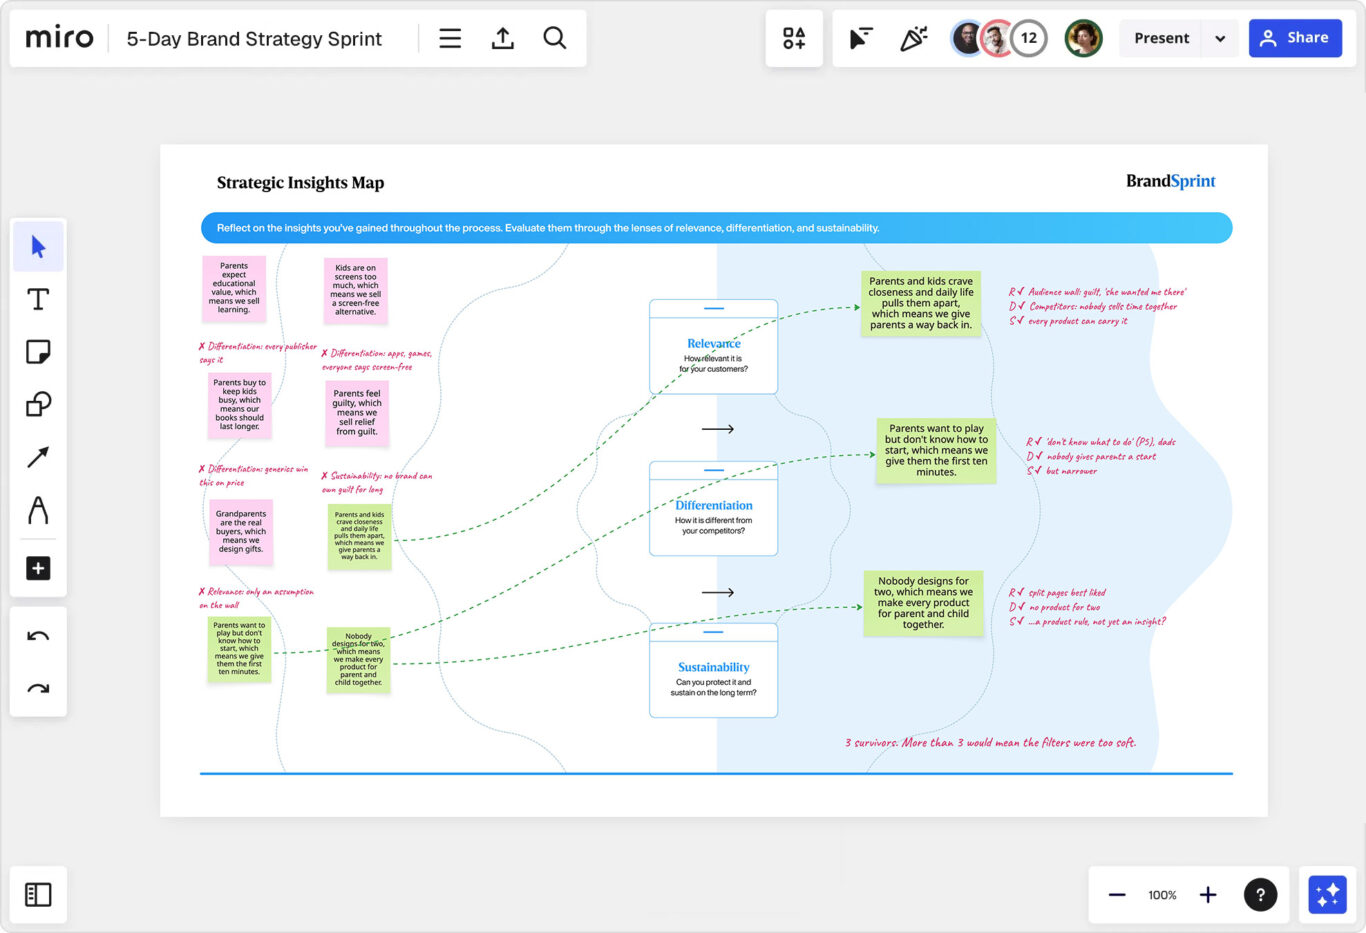Viewport: 1366px width, 933px height.
Task: Launch the AI assistant sparkle button
Action: (1327, 895)
